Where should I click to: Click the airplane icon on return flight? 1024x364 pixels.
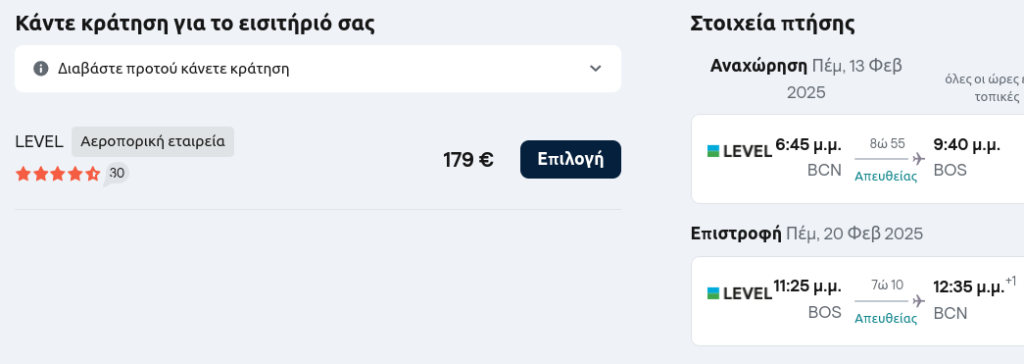pyautogui.click(x=919, y=301)
